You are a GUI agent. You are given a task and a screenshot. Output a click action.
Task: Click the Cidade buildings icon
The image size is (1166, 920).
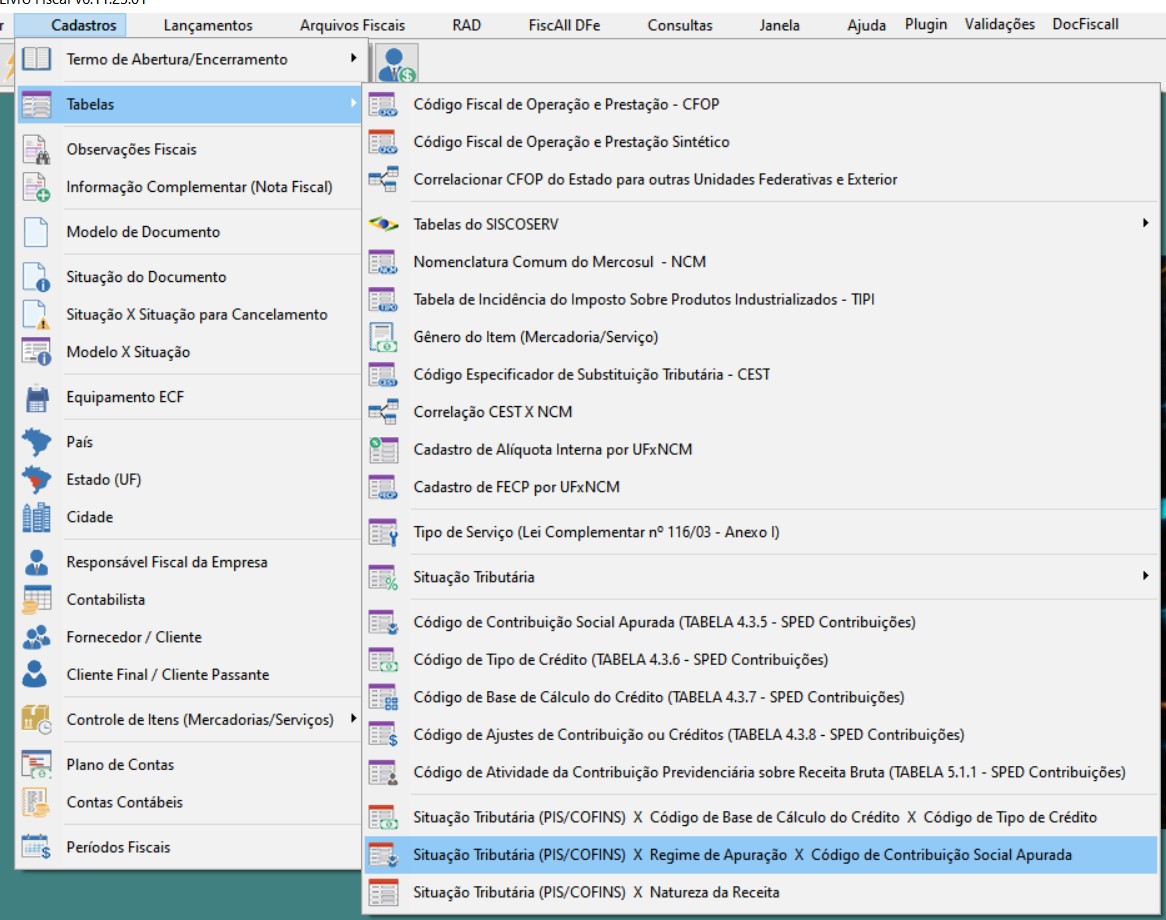36,517
